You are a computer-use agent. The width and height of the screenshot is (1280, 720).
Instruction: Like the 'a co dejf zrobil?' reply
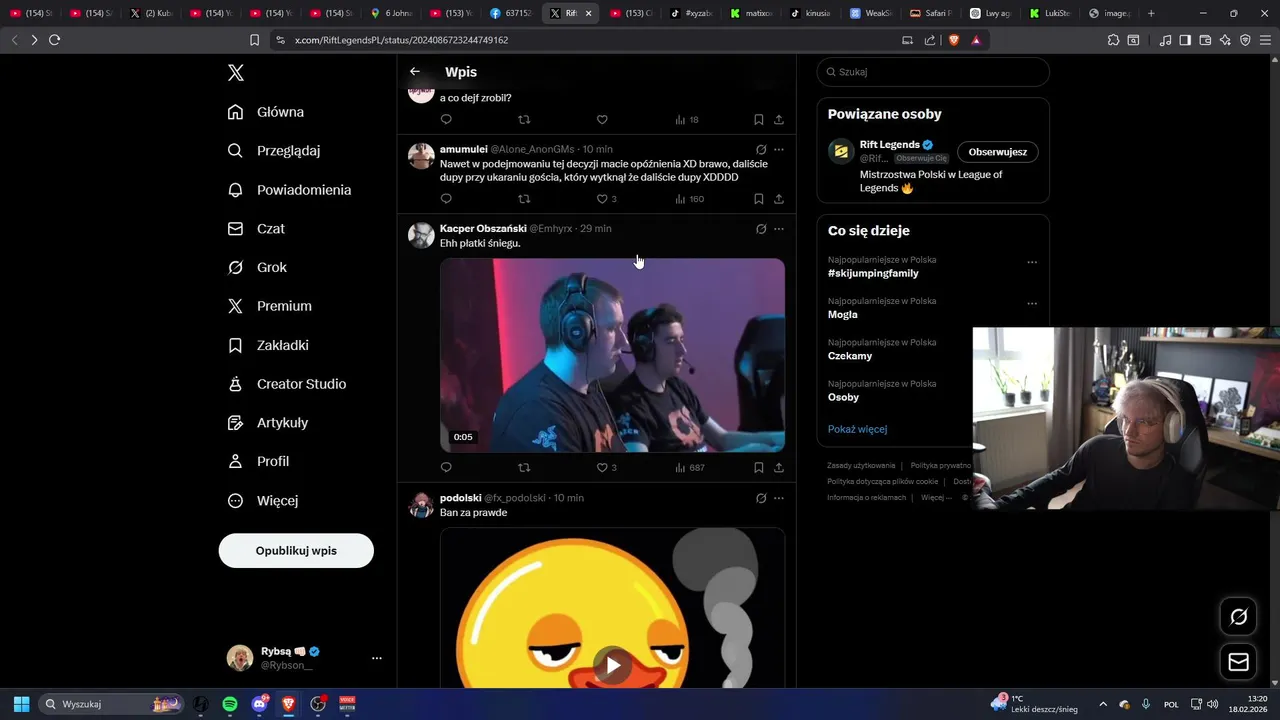click(x=602, y=119)
